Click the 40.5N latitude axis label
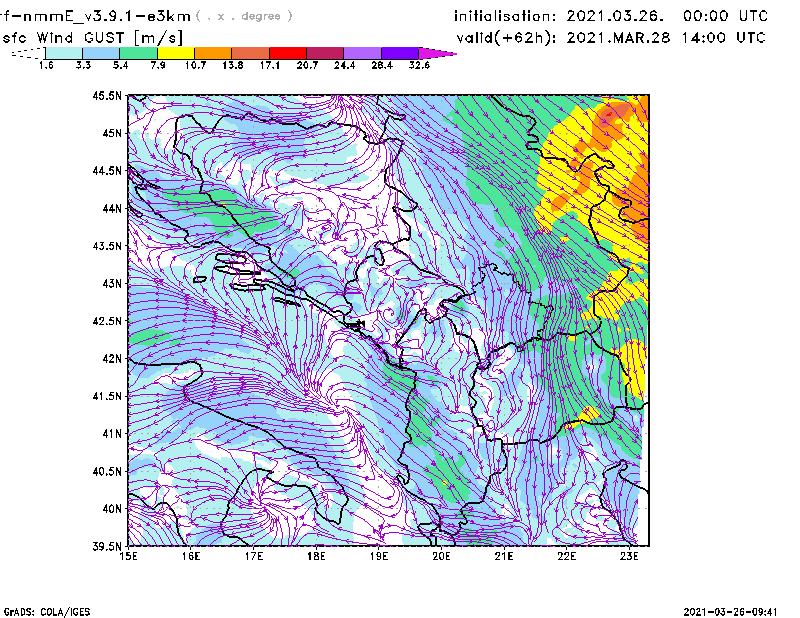800x618 pixels. coord(107,471)
